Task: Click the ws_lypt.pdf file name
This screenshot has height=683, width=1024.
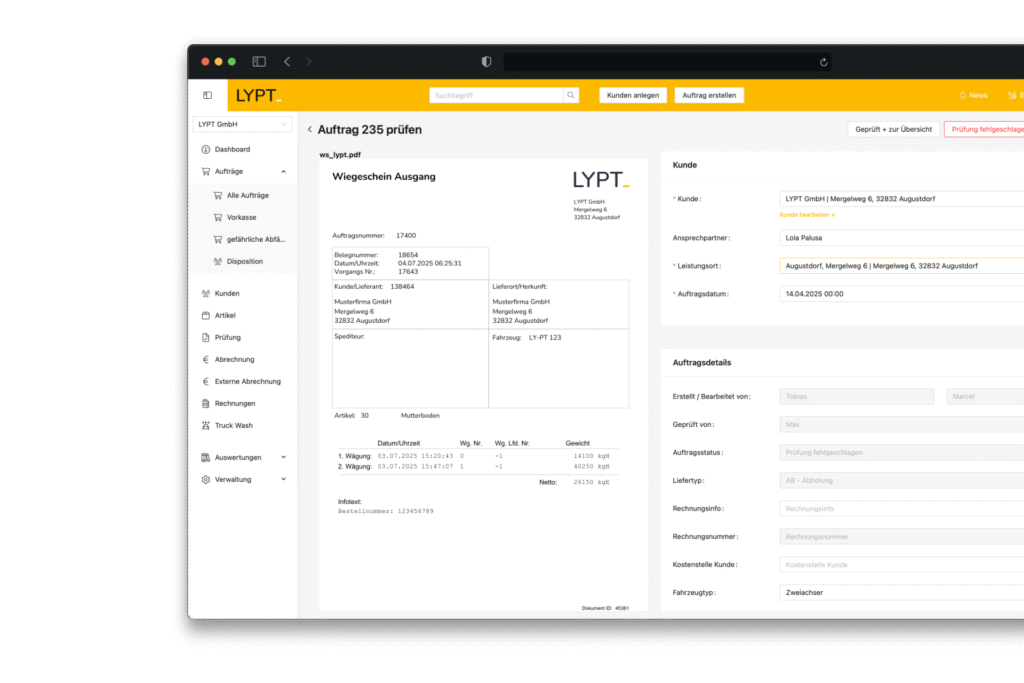Action: [x=340, y=155]
